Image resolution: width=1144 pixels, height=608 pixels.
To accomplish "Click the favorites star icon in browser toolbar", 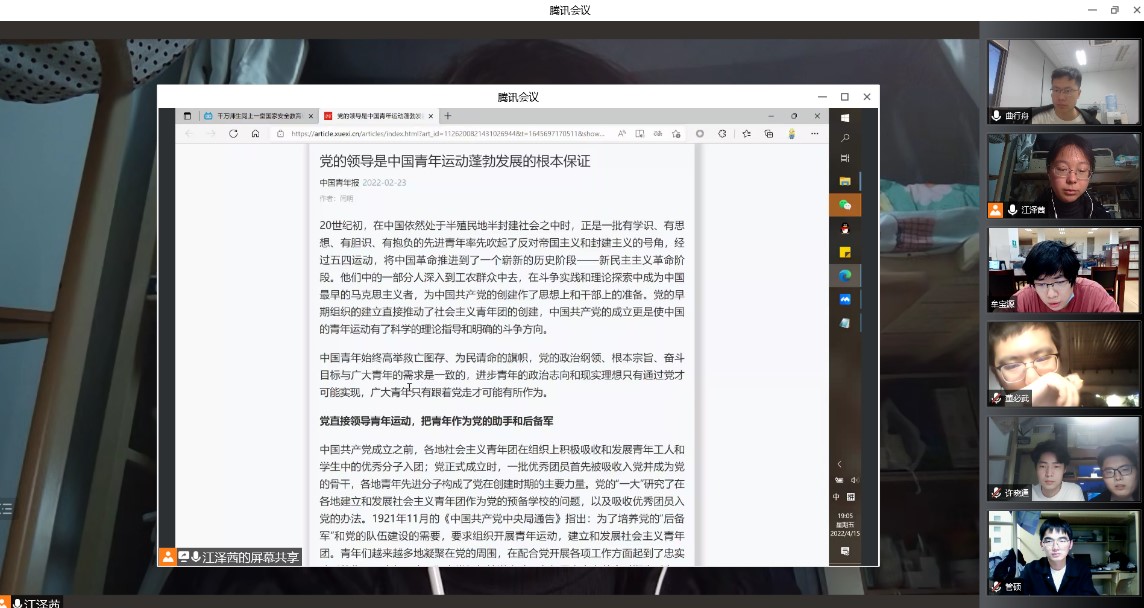I will click(746, 133).
